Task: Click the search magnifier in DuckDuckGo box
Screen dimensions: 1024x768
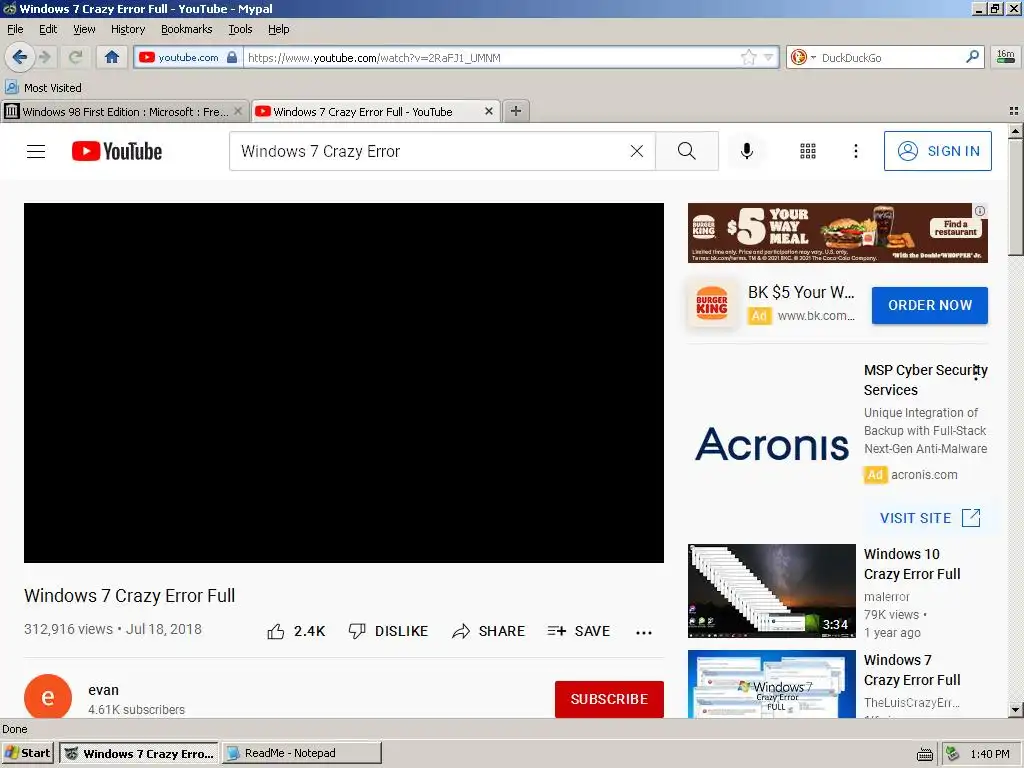Action: (972, 57)
